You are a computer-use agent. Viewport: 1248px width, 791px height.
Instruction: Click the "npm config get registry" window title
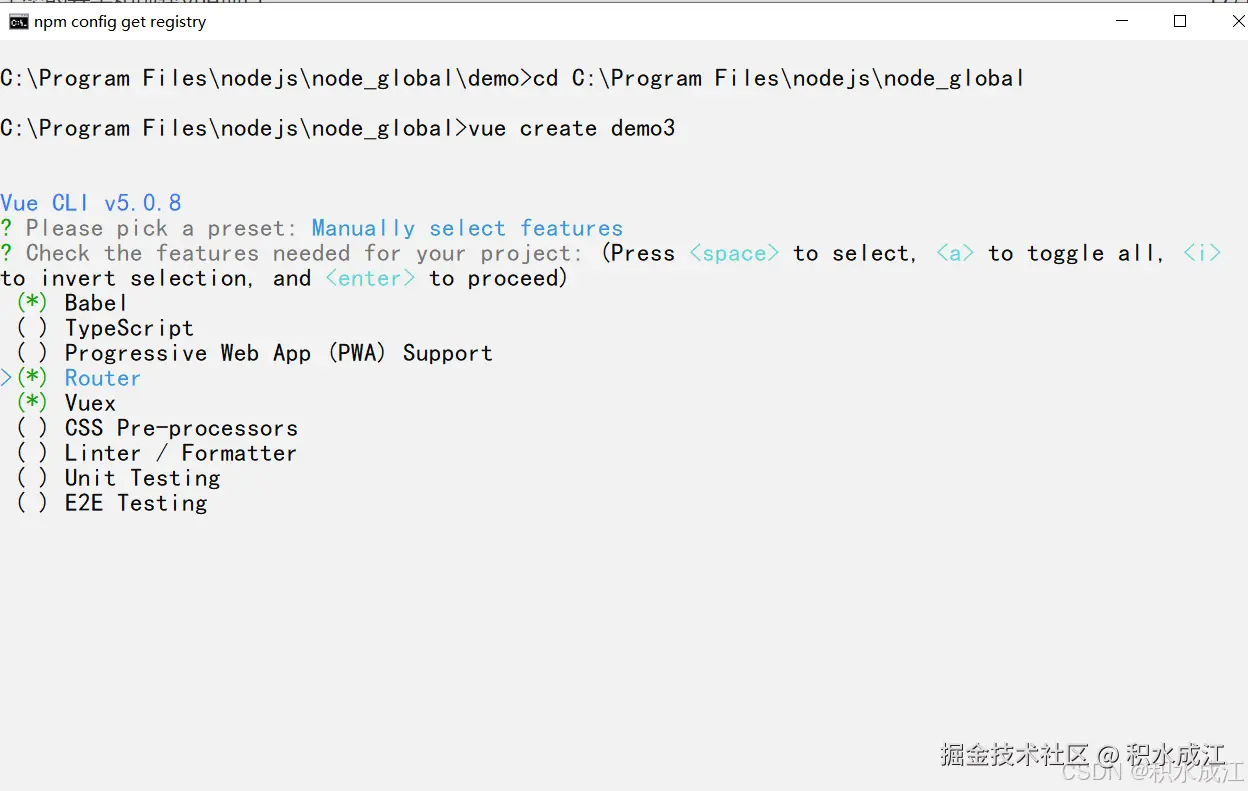click(x=120, y=22)
